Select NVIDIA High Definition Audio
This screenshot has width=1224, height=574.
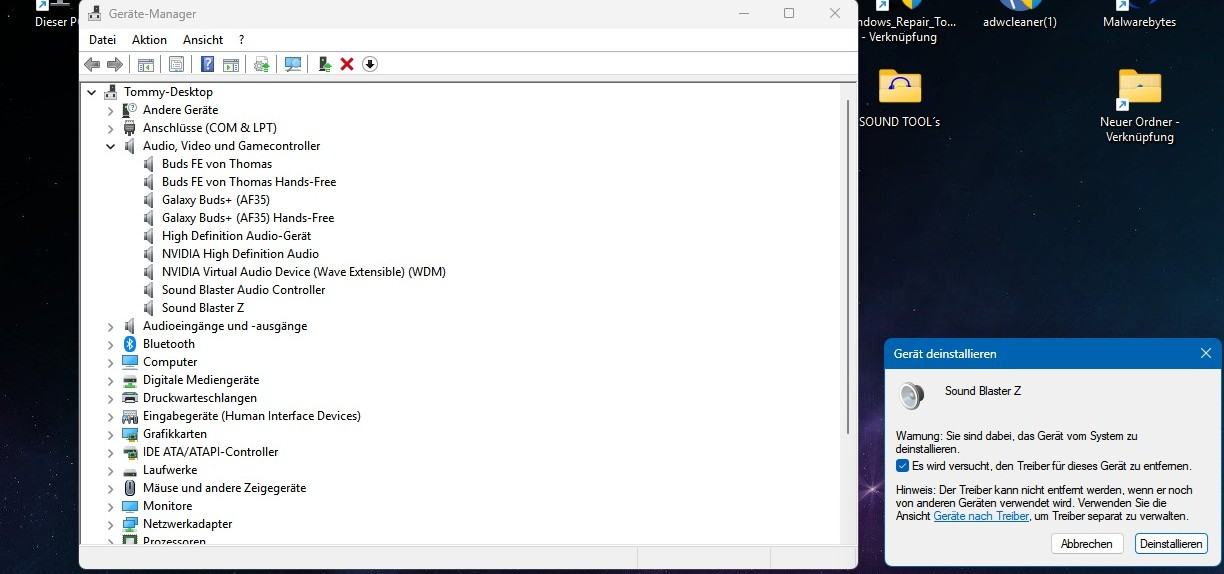coord(240,254)
